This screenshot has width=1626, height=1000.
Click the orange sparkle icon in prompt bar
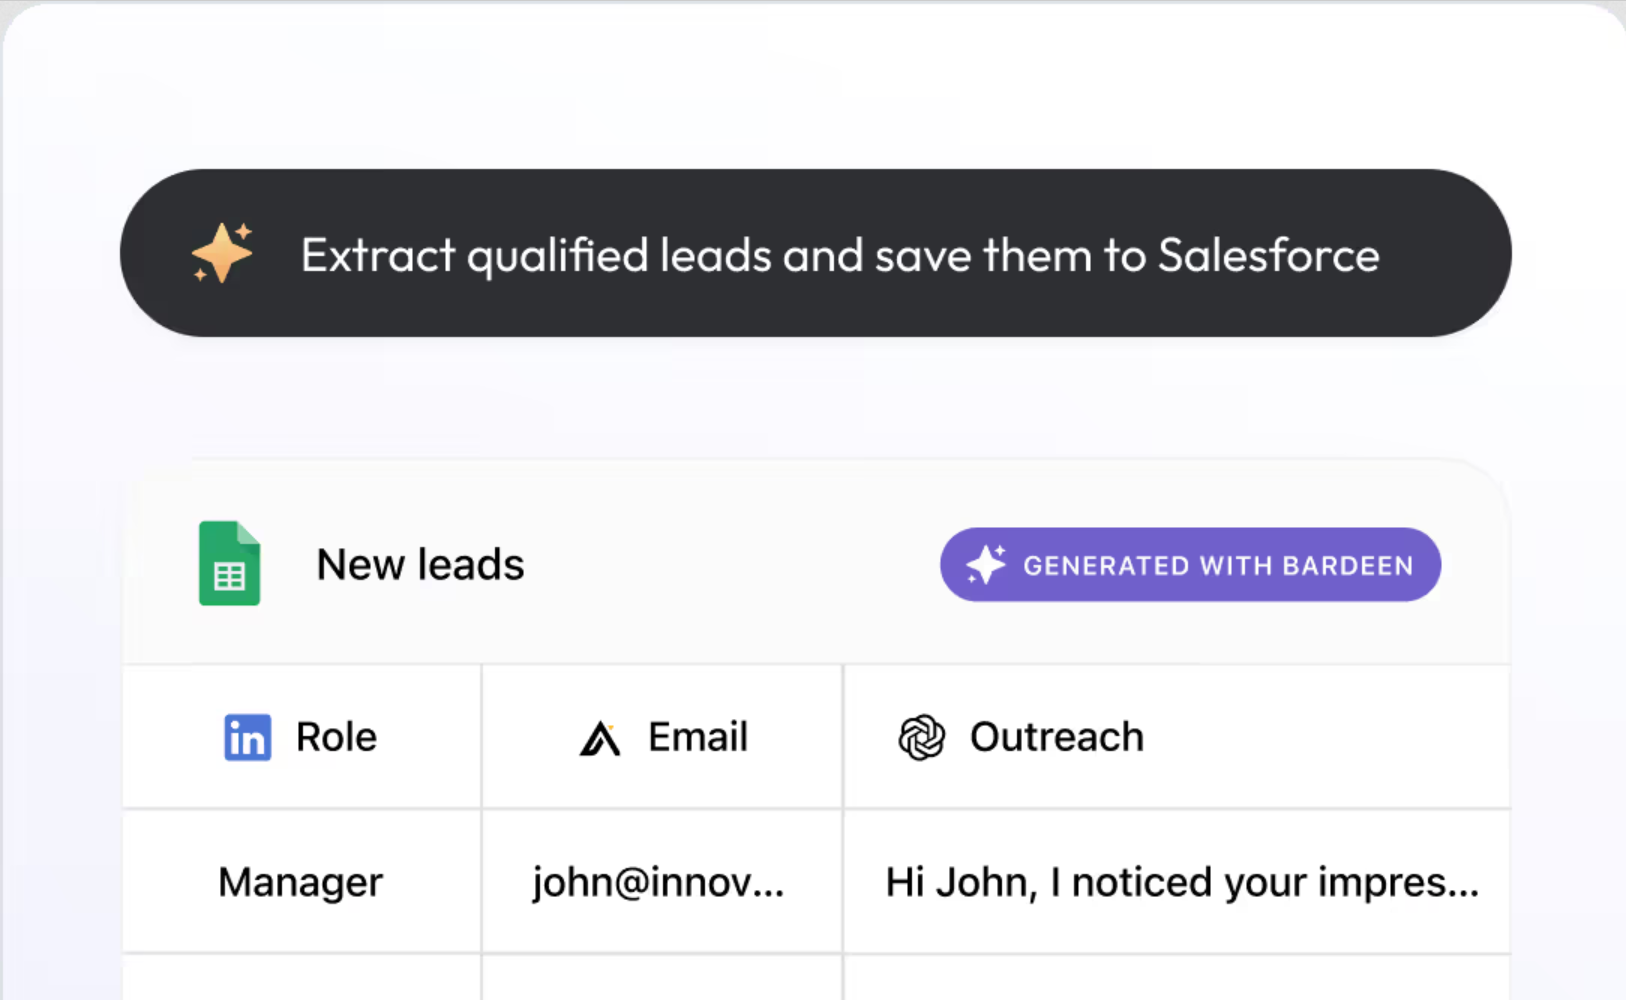pyautogui.click(x=222, y=253)
